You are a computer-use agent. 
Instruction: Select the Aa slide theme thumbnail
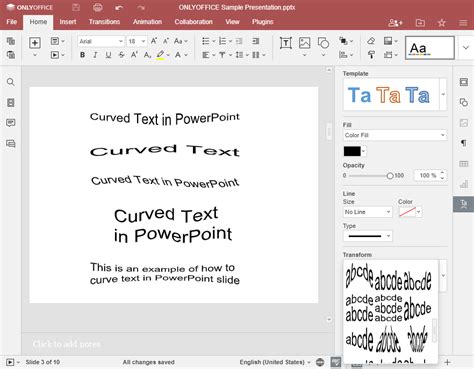tap(430, 48)
